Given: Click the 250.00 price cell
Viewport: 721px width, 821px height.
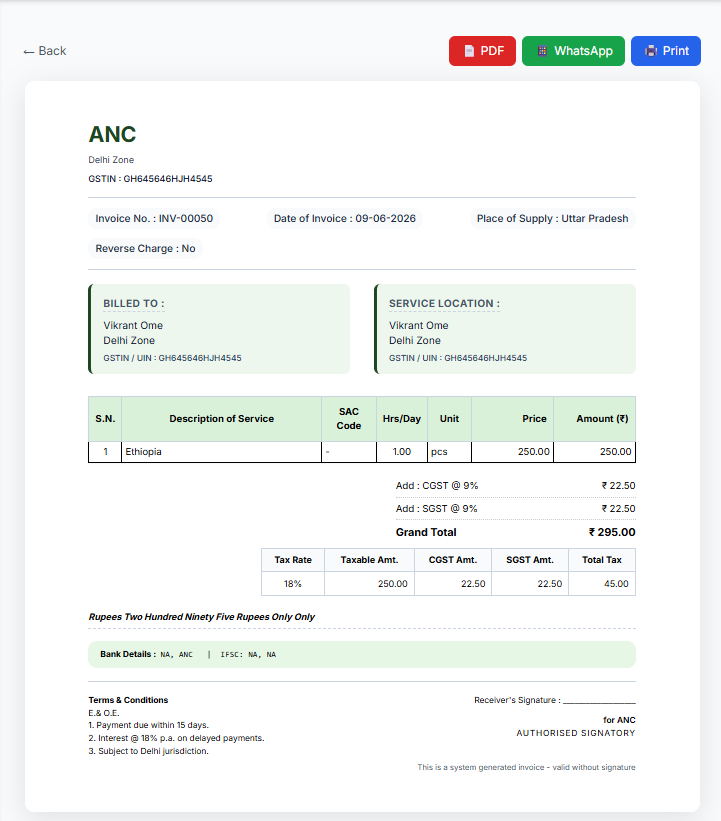Looking at the screenshot, I should [x=513, y=452].
